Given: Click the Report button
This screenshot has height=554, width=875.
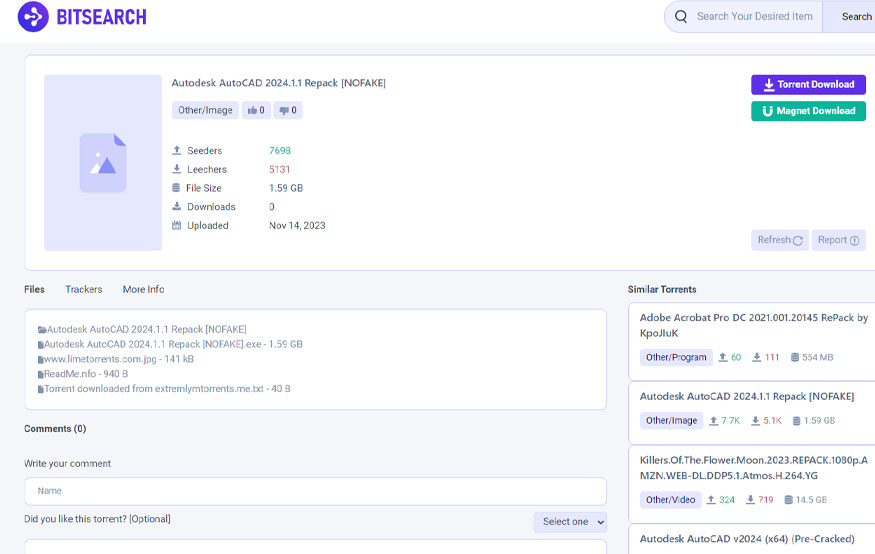Looking at the screenshot, I should point(838,240).
